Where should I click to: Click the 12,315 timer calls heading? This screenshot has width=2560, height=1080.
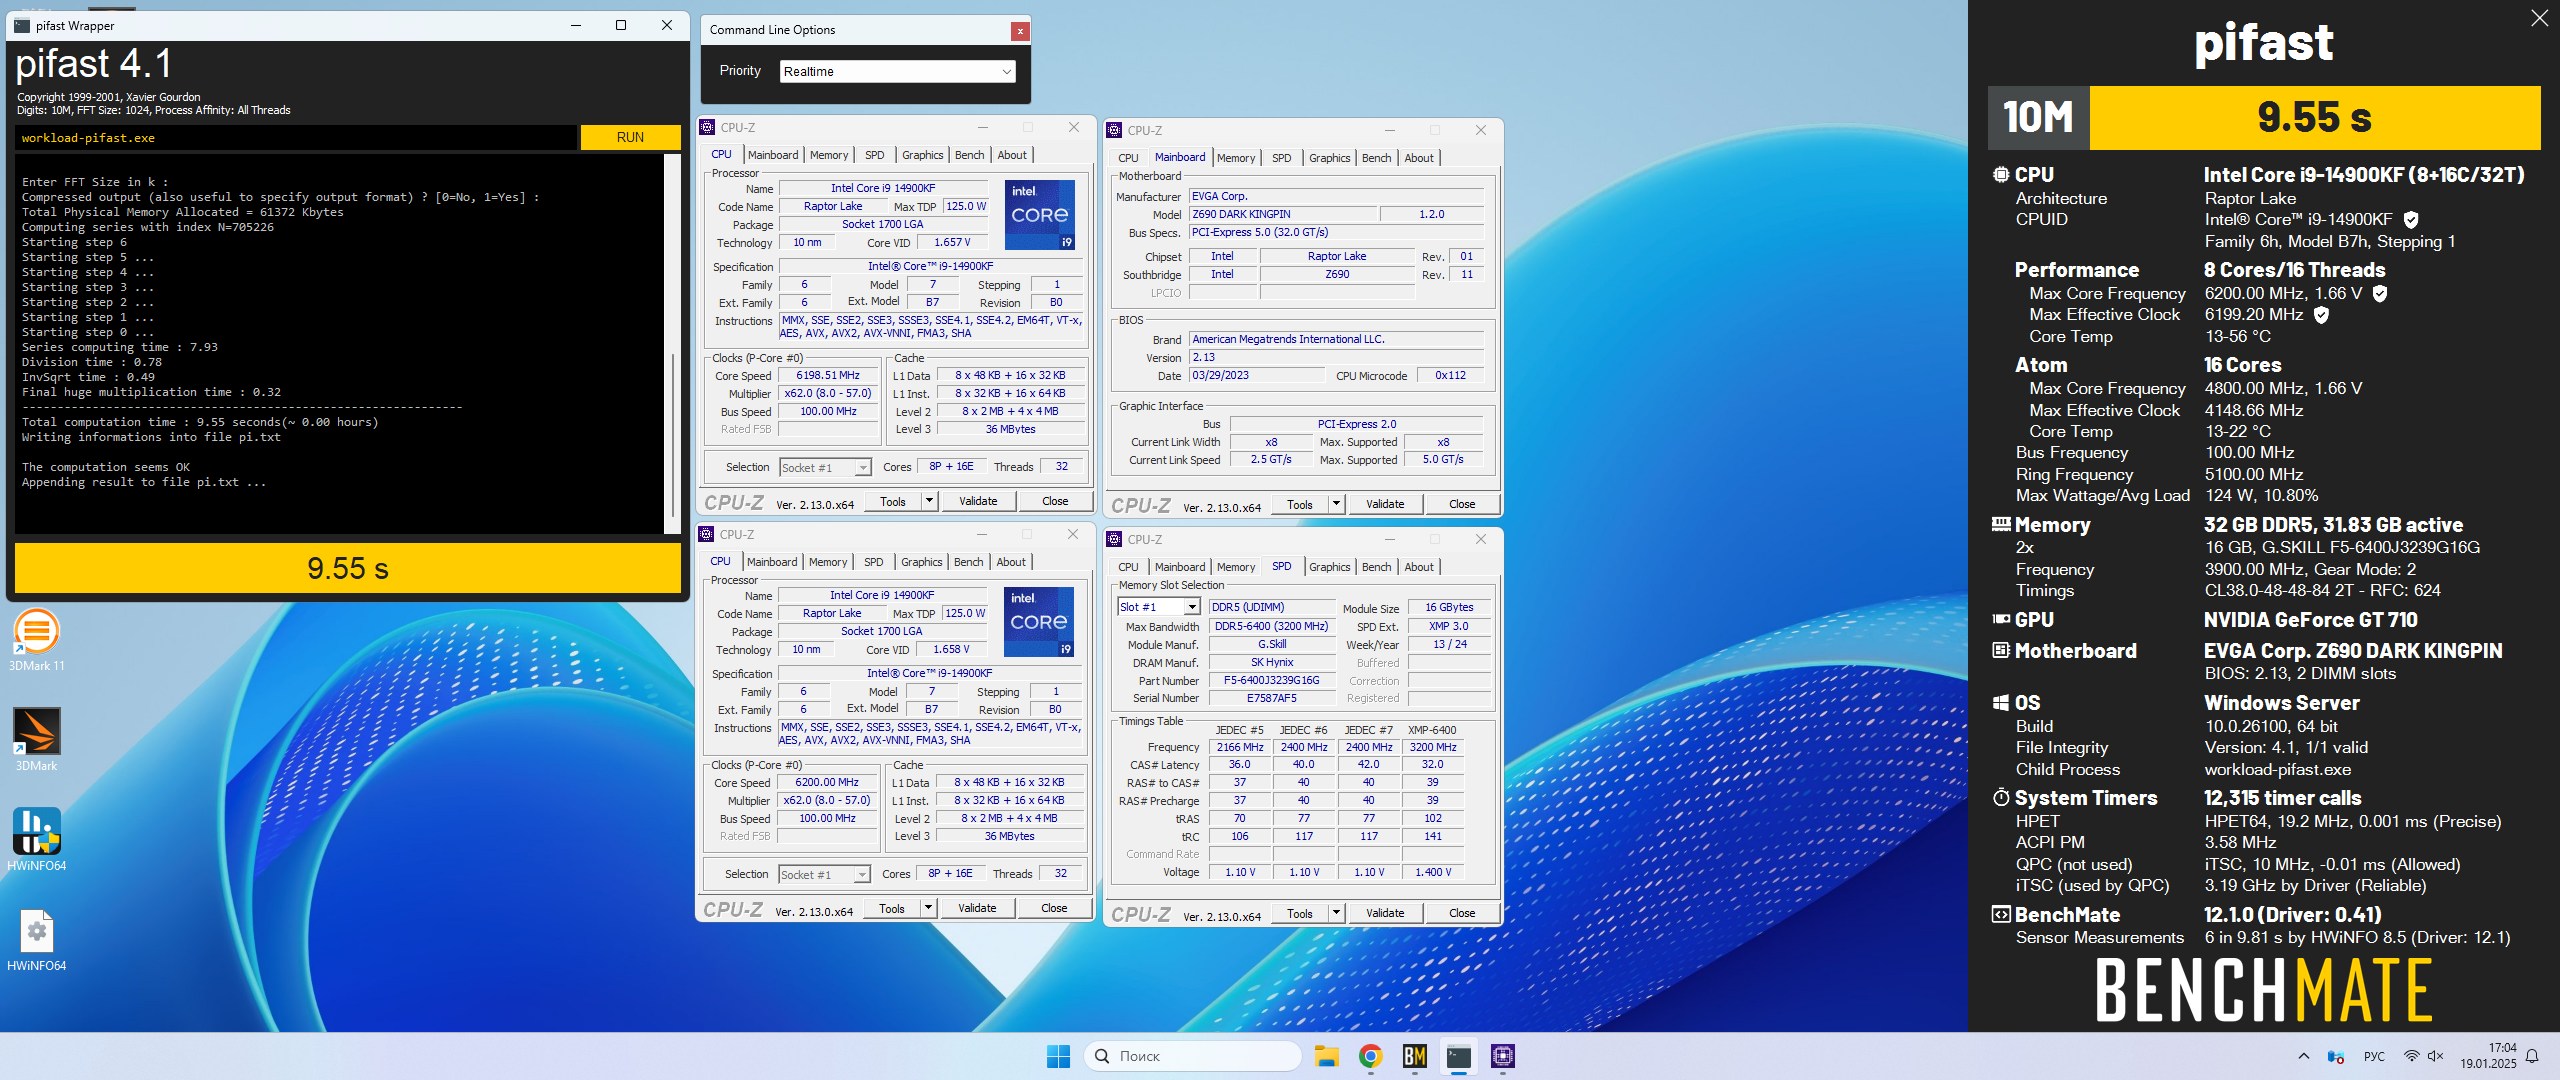click(x=2282, y=798)
